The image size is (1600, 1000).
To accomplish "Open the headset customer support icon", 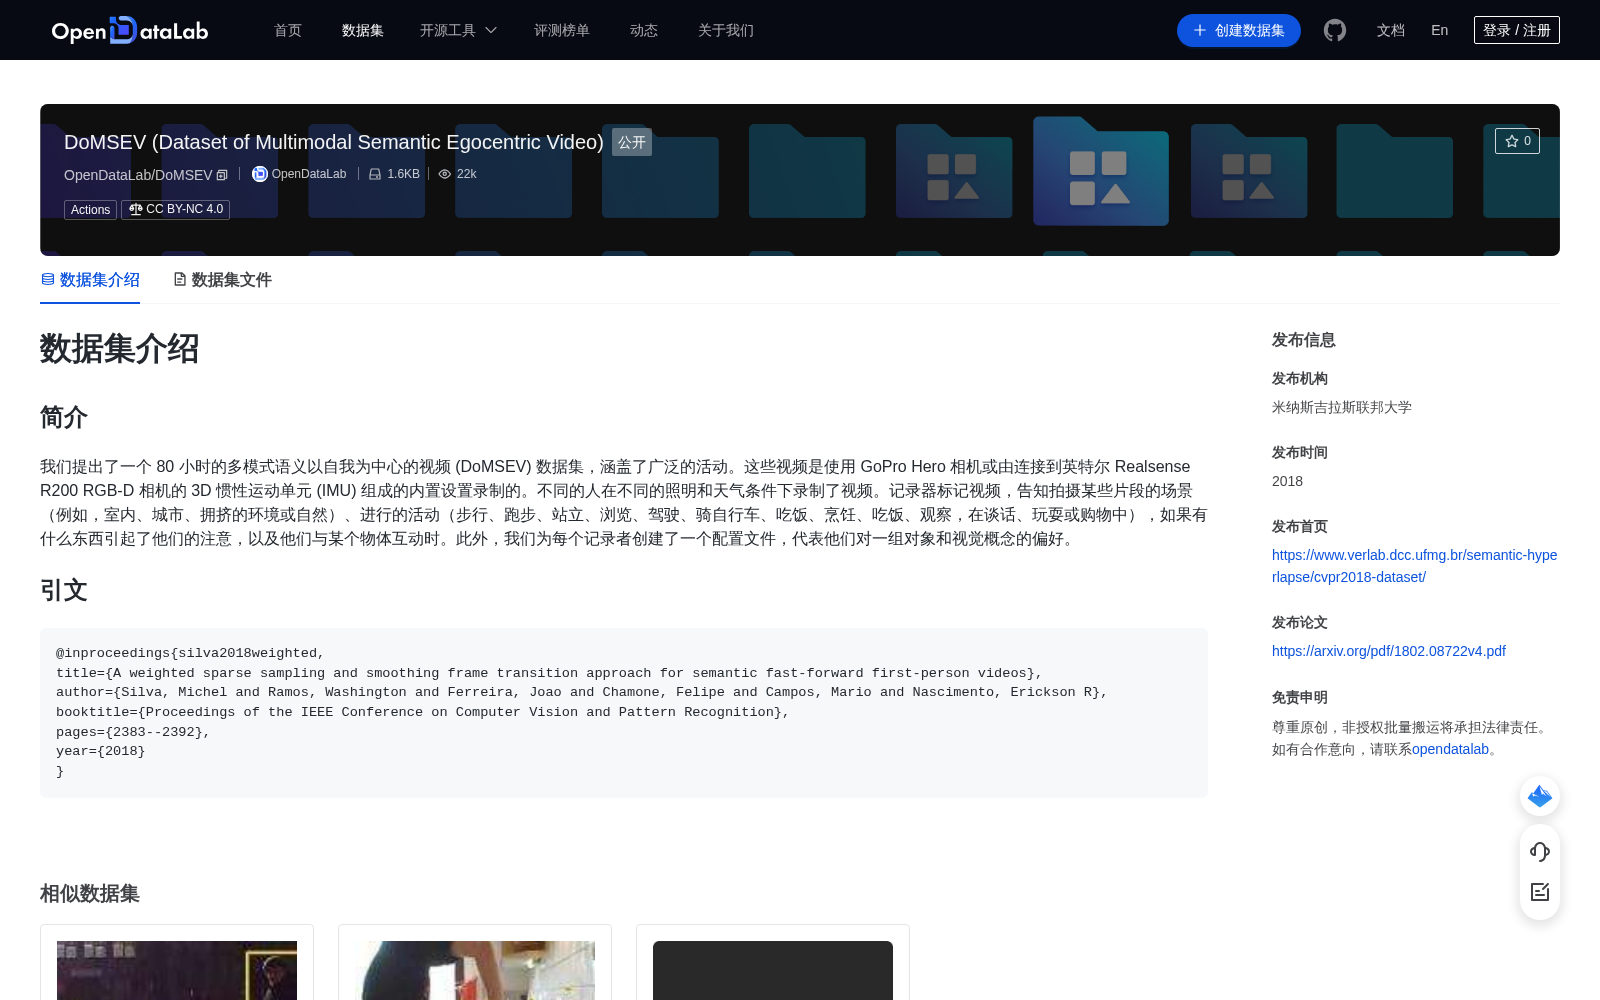I will tap(1540, 852).
